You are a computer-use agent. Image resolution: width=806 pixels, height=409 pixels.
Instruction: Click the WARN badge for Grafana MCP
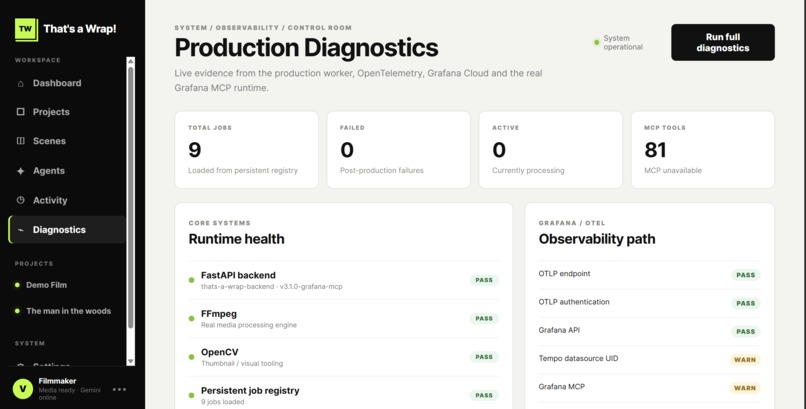pos(745,388)
